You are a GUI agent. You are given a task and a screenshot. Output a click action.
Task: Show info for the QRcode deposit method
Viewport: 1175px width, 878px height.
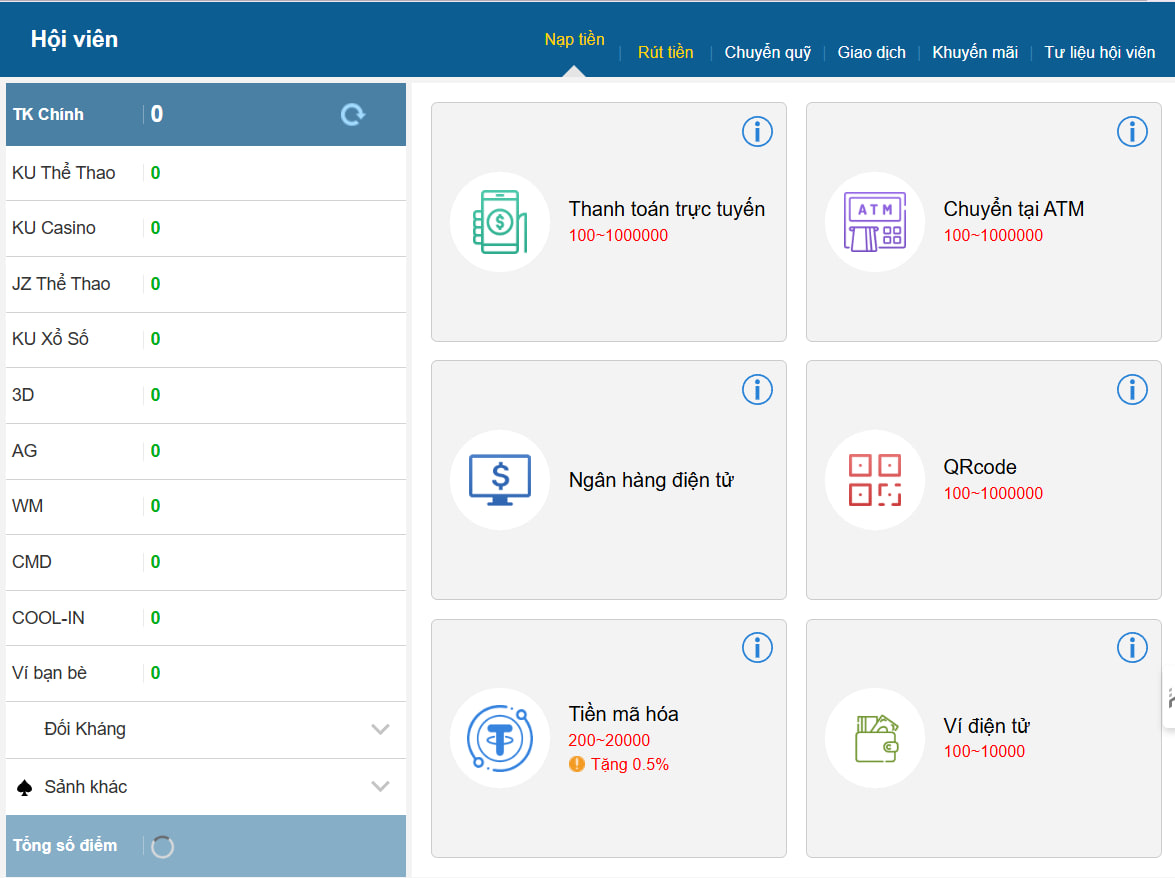coord(1131,389)
